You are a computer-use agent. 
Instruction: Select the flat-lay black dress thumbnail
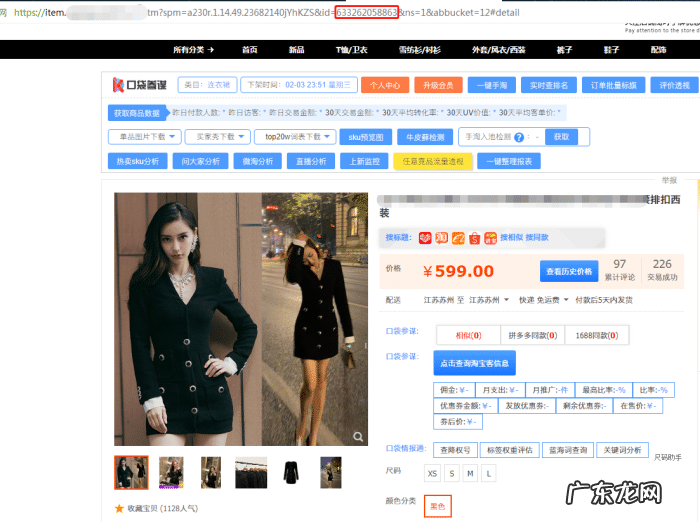[291, 472]
